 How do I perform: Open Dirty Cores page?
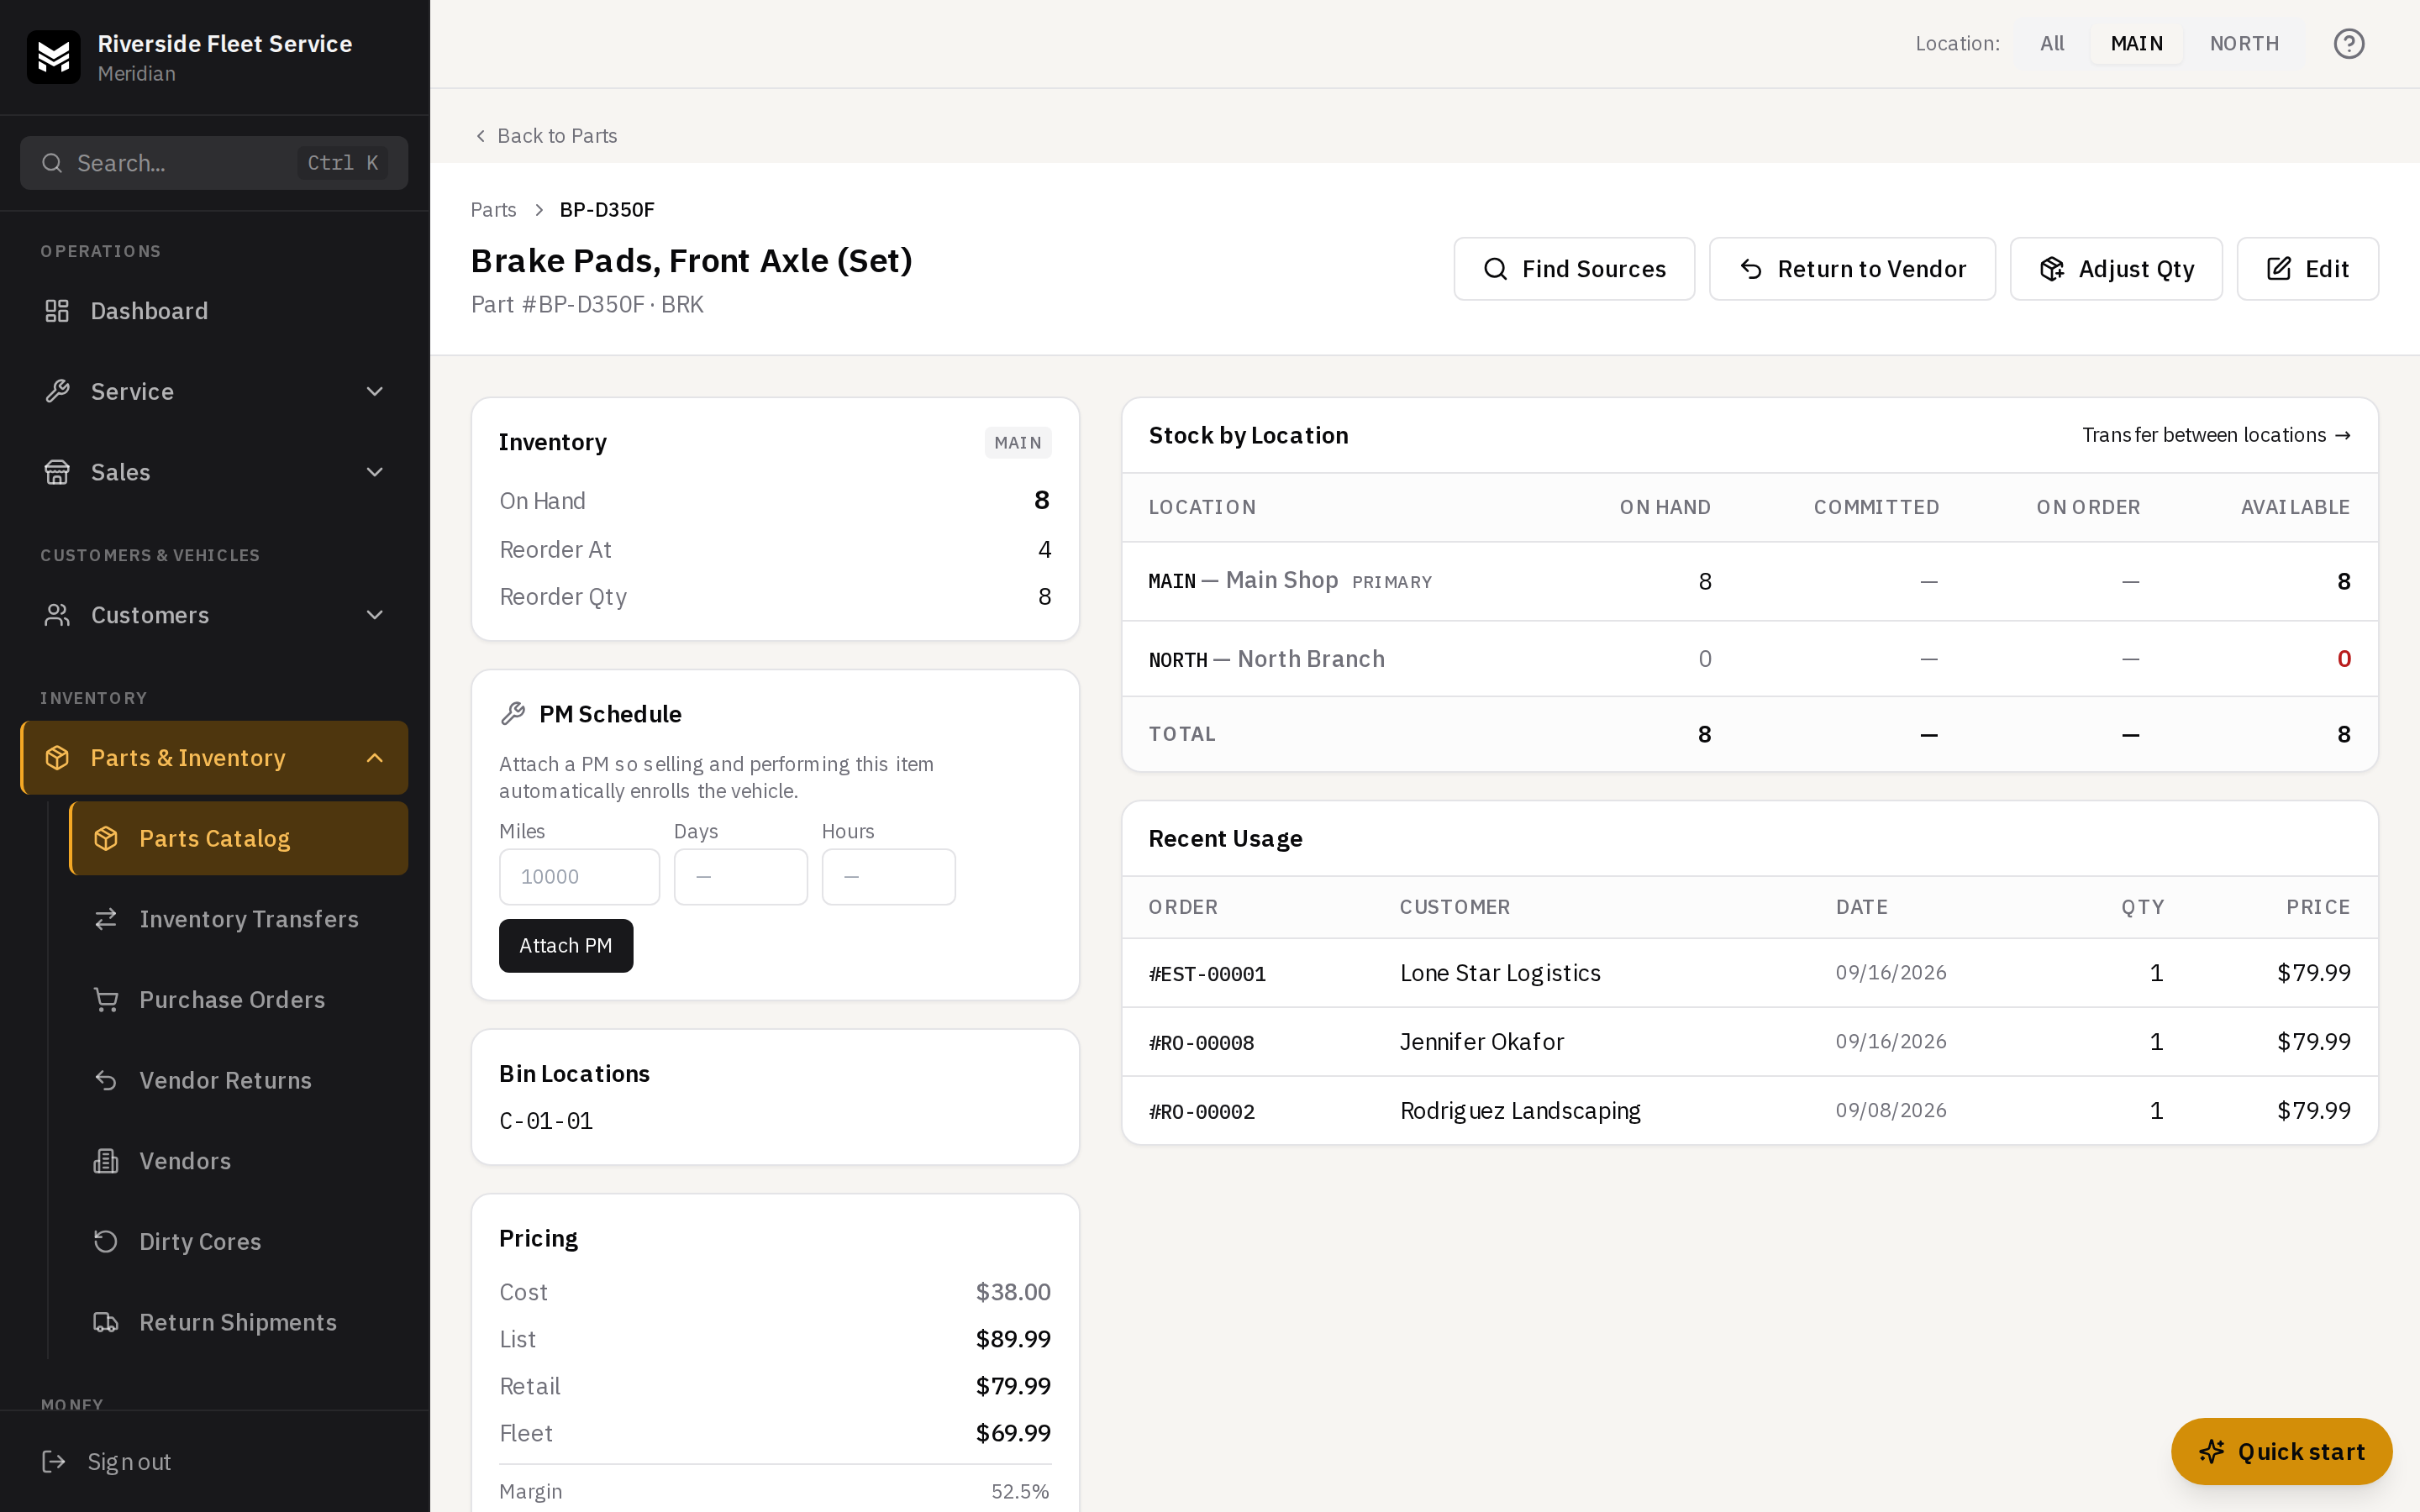(238, 1241)
